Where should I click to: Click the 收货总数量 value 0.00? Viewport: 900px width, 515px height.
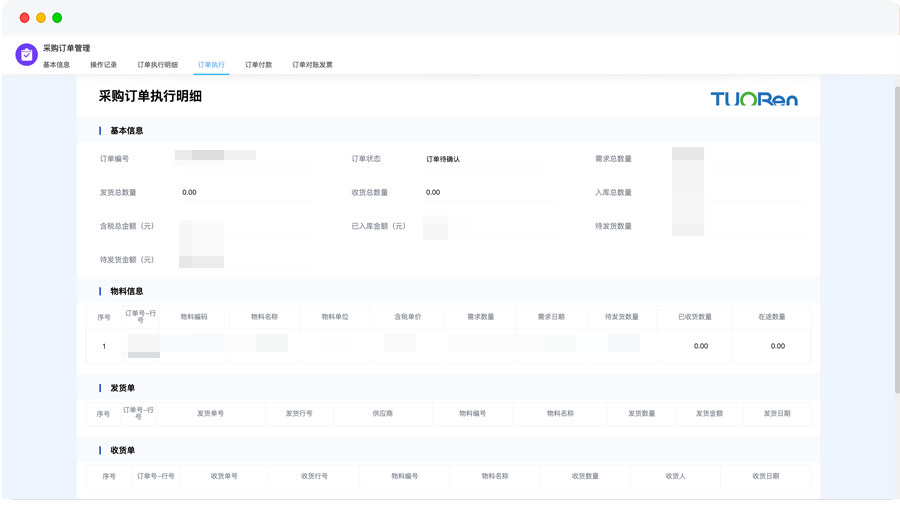pyautogui.click(x=433, y=192)
